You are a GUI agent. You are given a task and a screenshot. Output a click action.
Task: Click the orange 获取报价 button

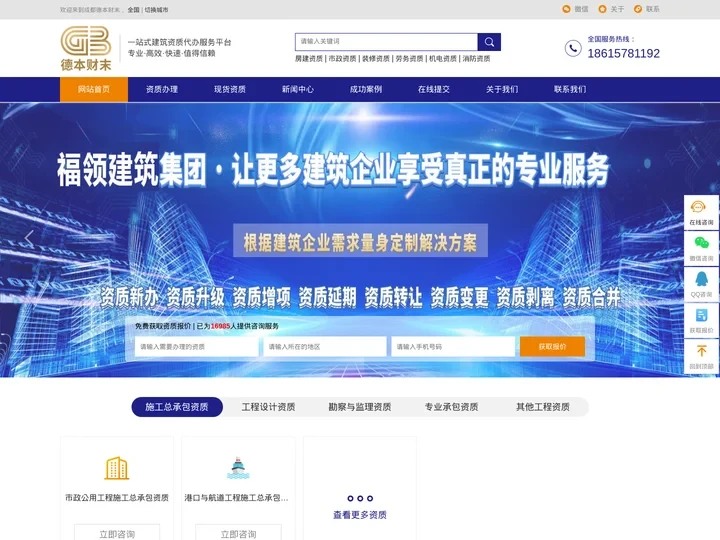(552, 347)
